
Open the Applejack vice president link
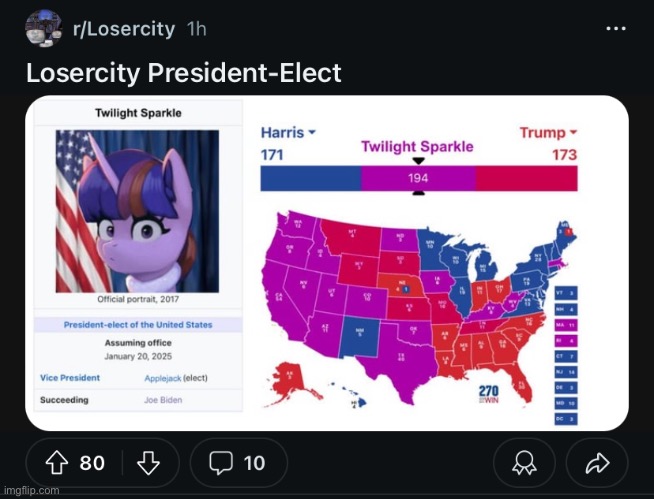pyautogui.click(x=163, y=378)
